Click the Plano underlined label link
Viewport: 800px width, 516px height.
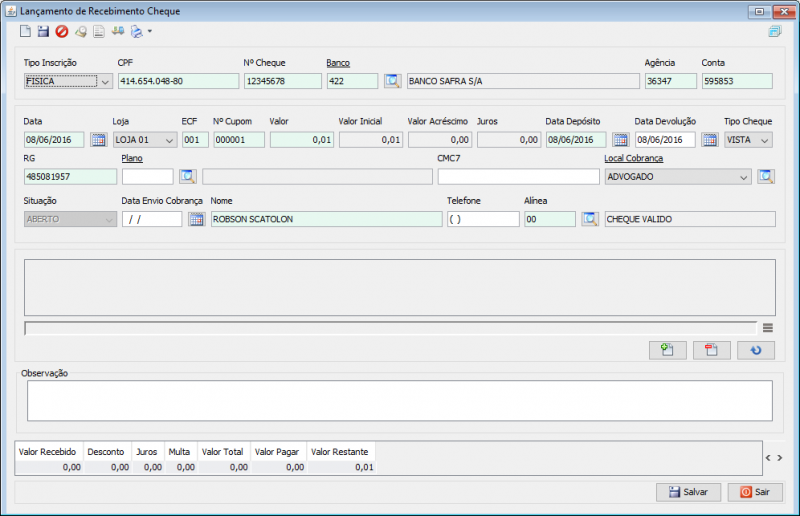click(132, 158)
